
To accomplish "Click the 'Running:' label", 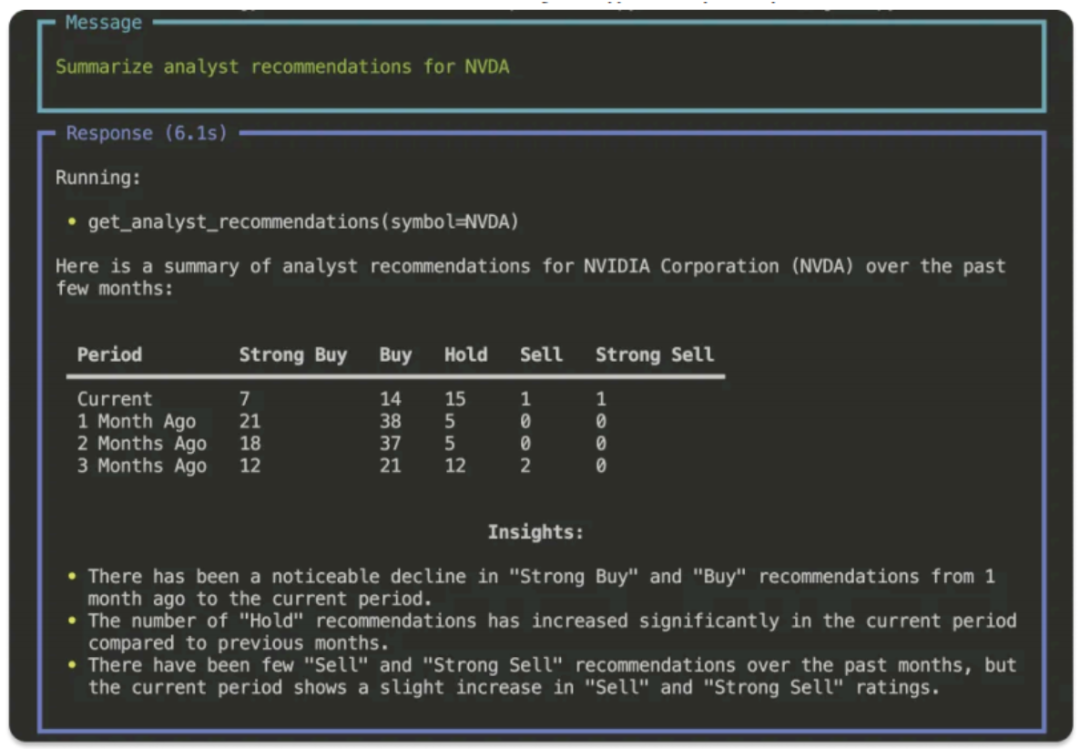I will click(98, 178).
